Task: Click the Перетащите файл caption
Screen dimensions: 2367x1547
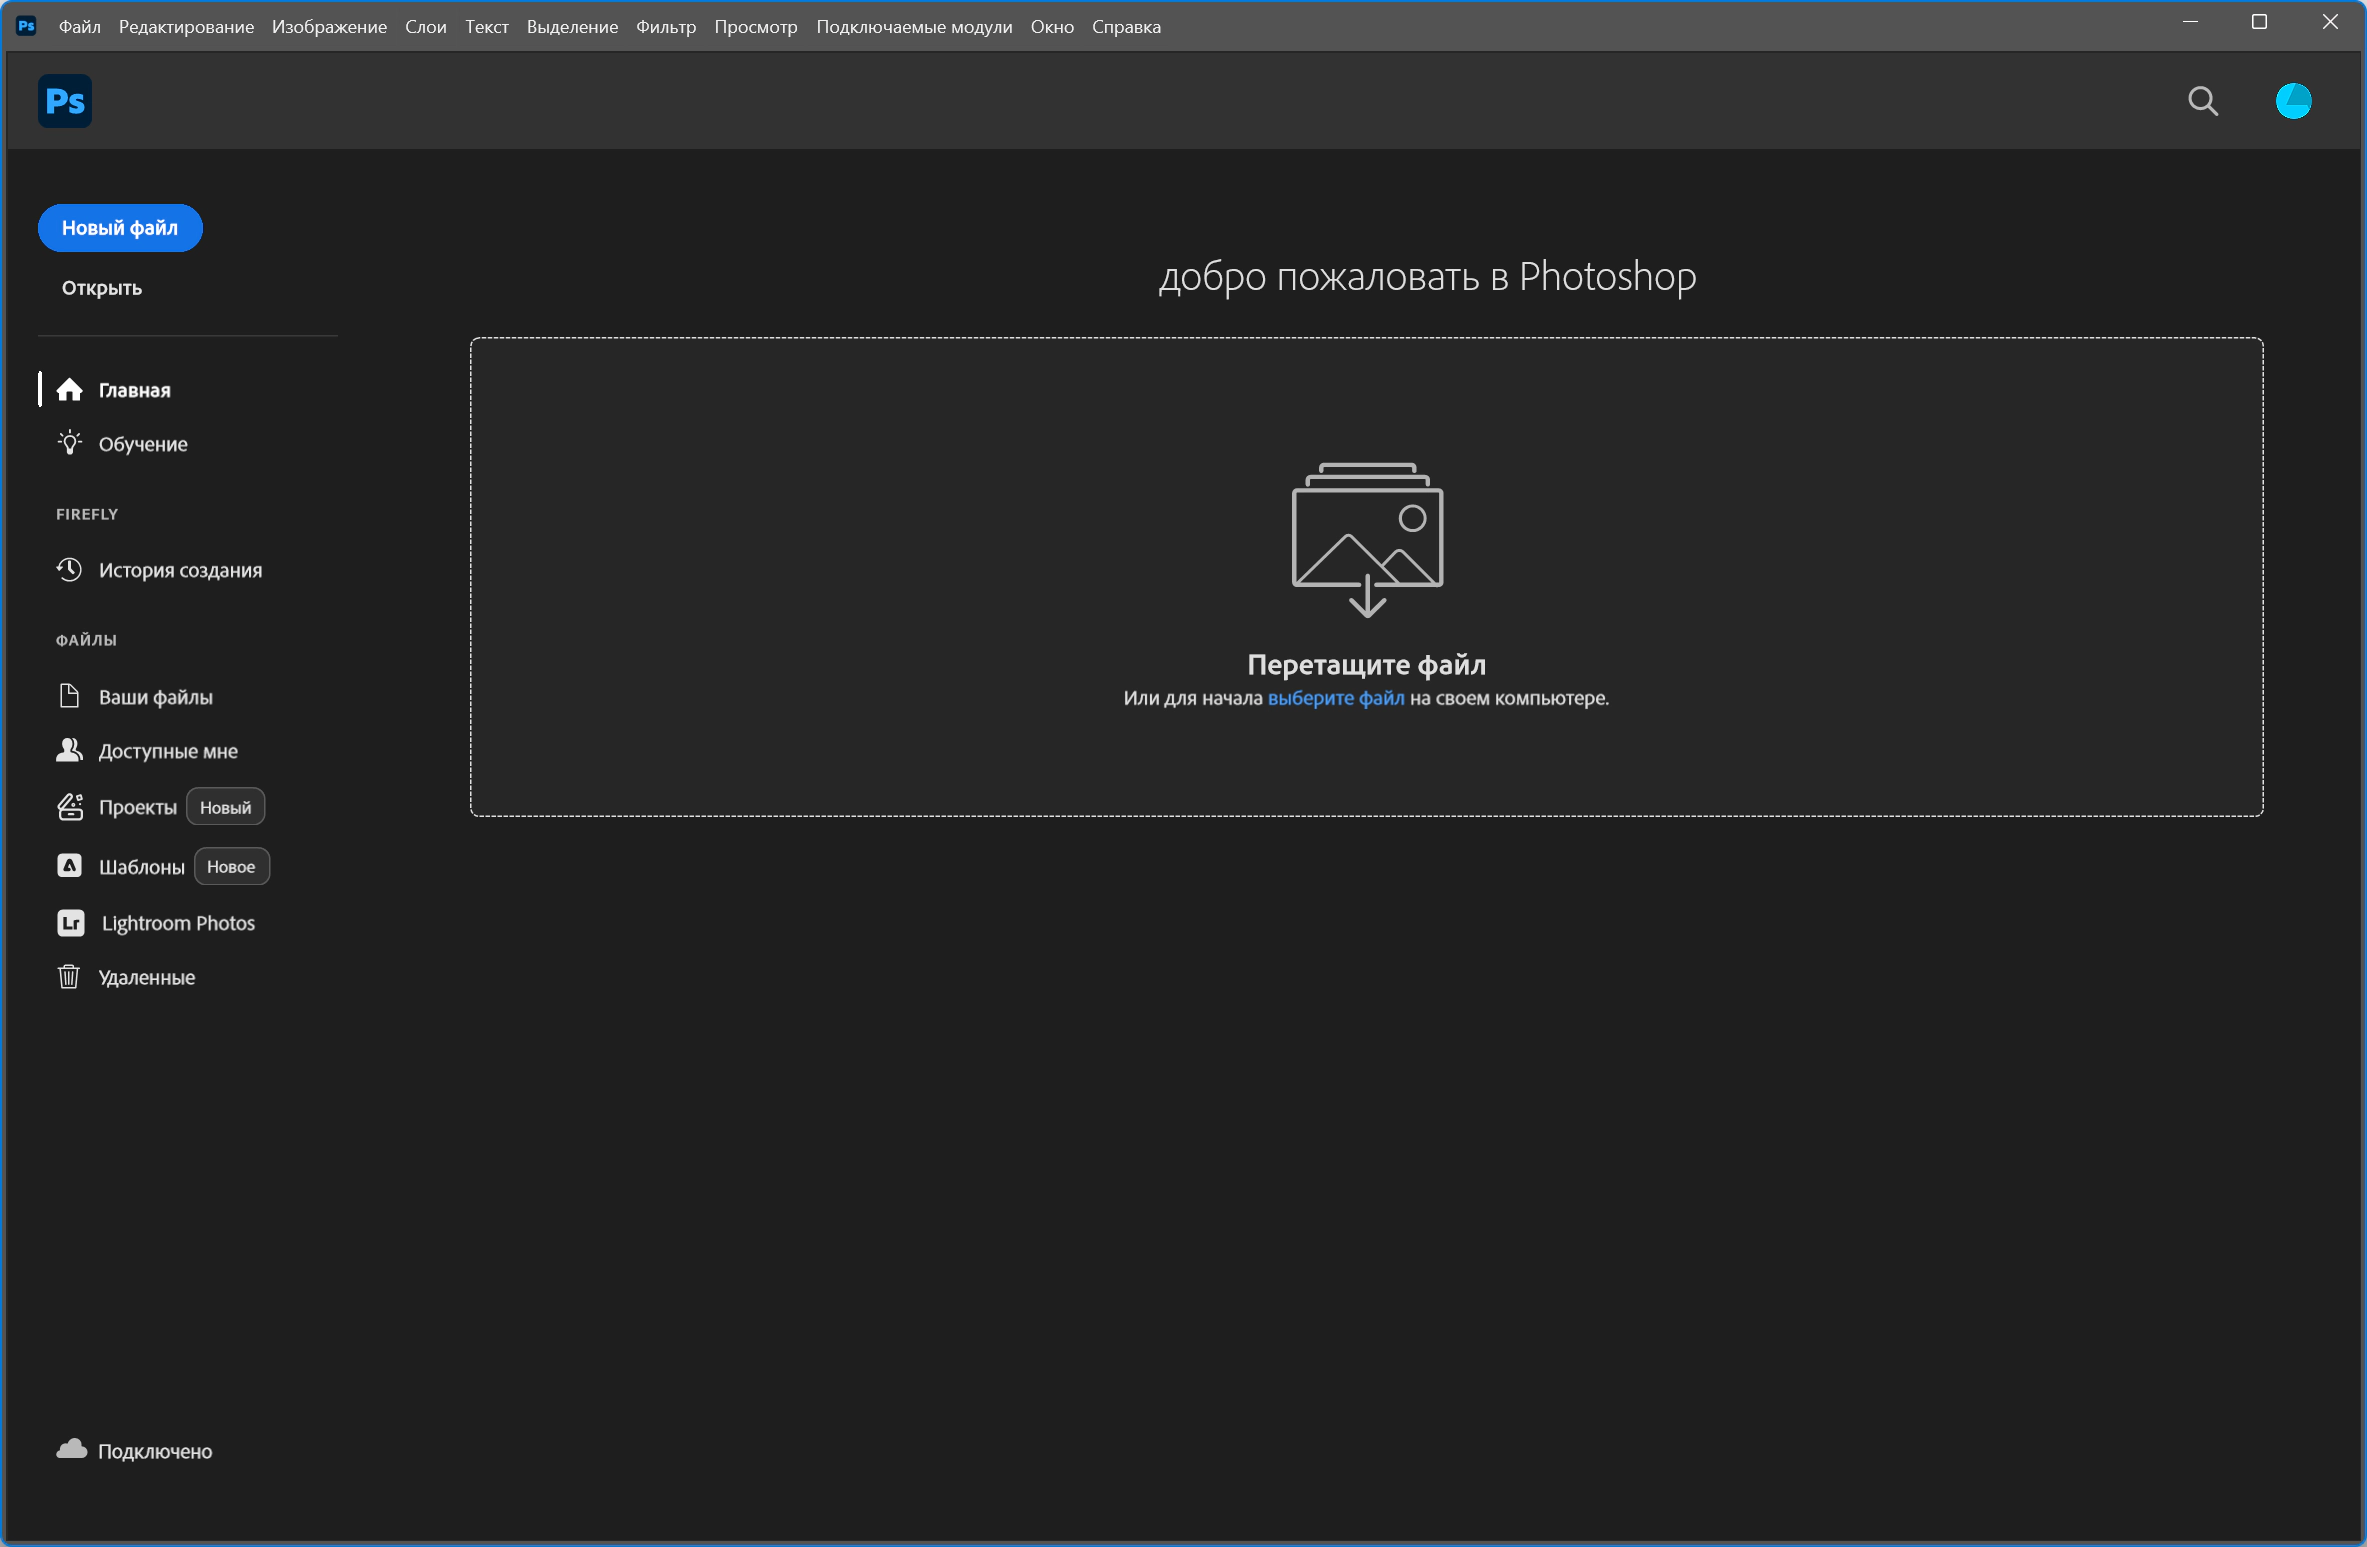Action: [x=1366, y=664]
